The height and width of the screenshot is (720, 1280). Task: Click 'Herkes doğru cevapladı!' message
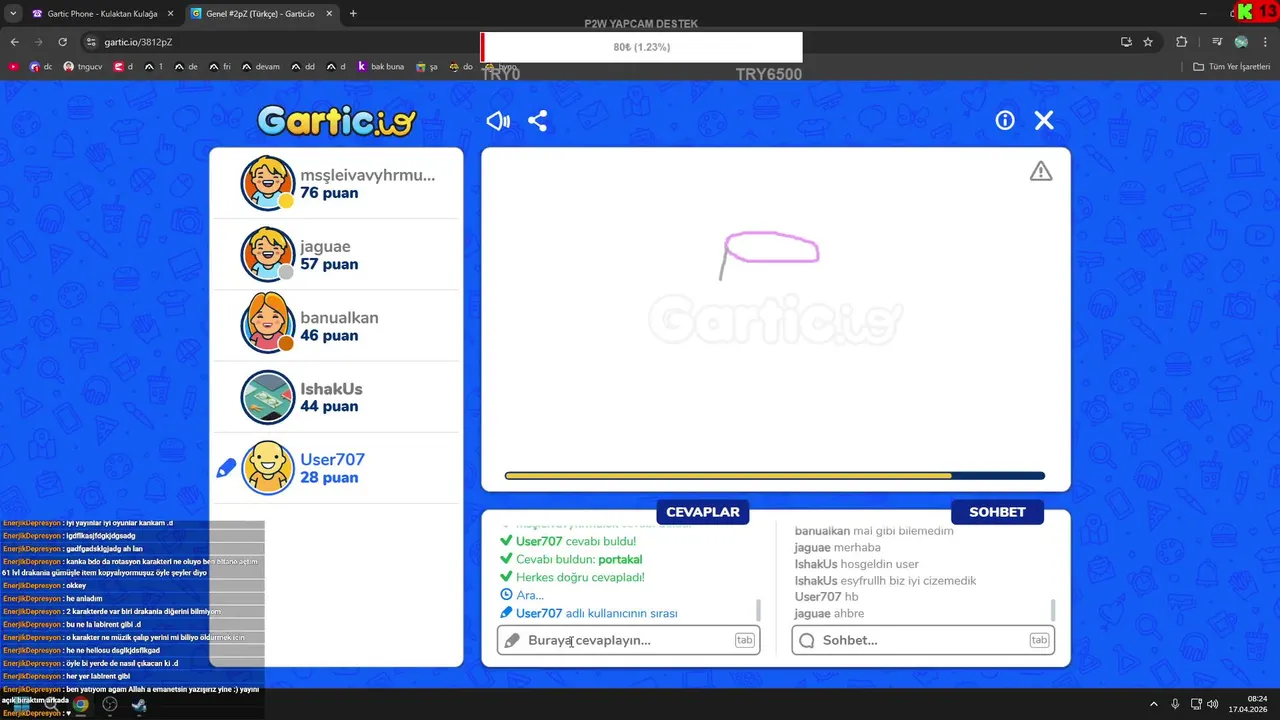coord(580,577)
